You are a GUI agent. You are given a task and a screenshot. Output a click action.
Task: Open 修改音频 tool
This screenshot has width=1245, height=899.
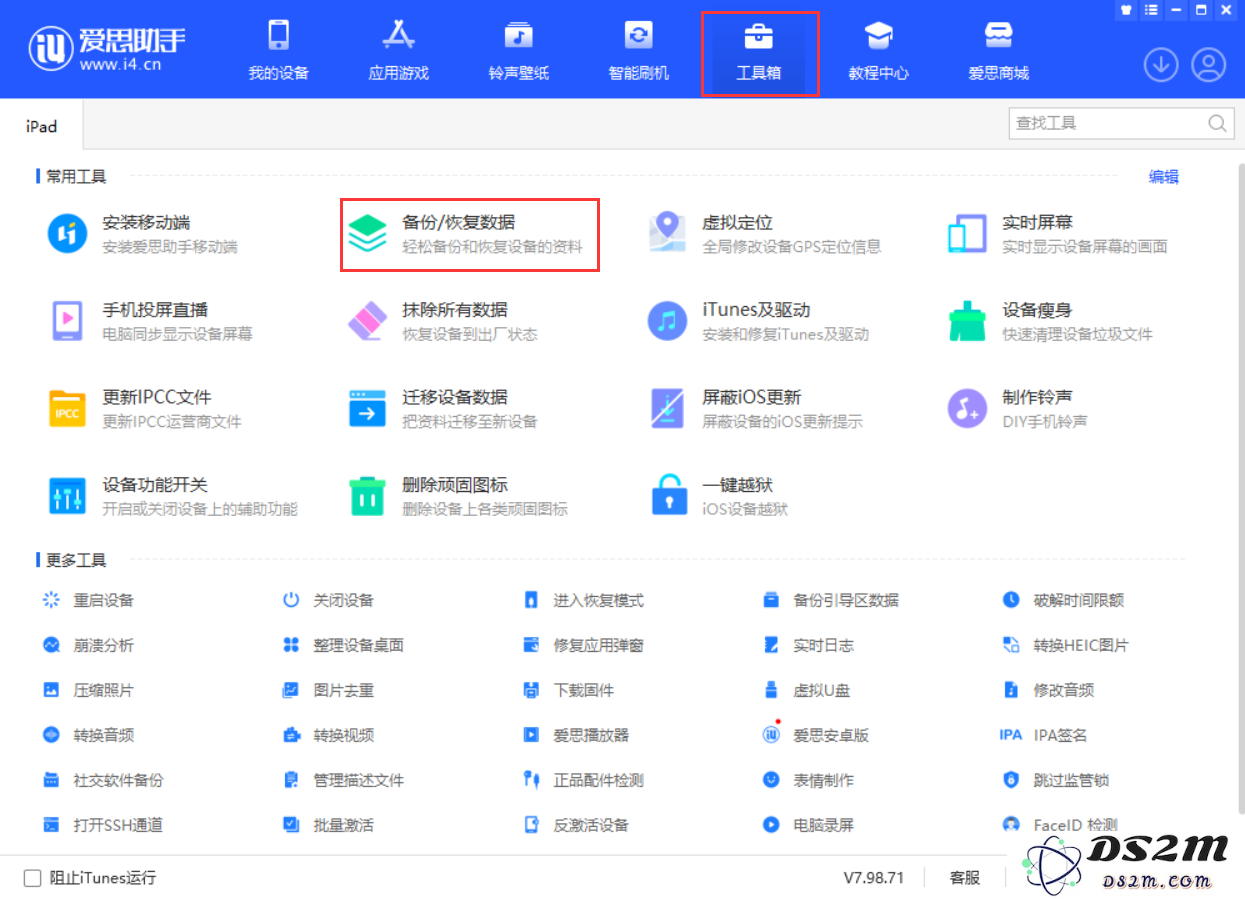point(1048,690)
